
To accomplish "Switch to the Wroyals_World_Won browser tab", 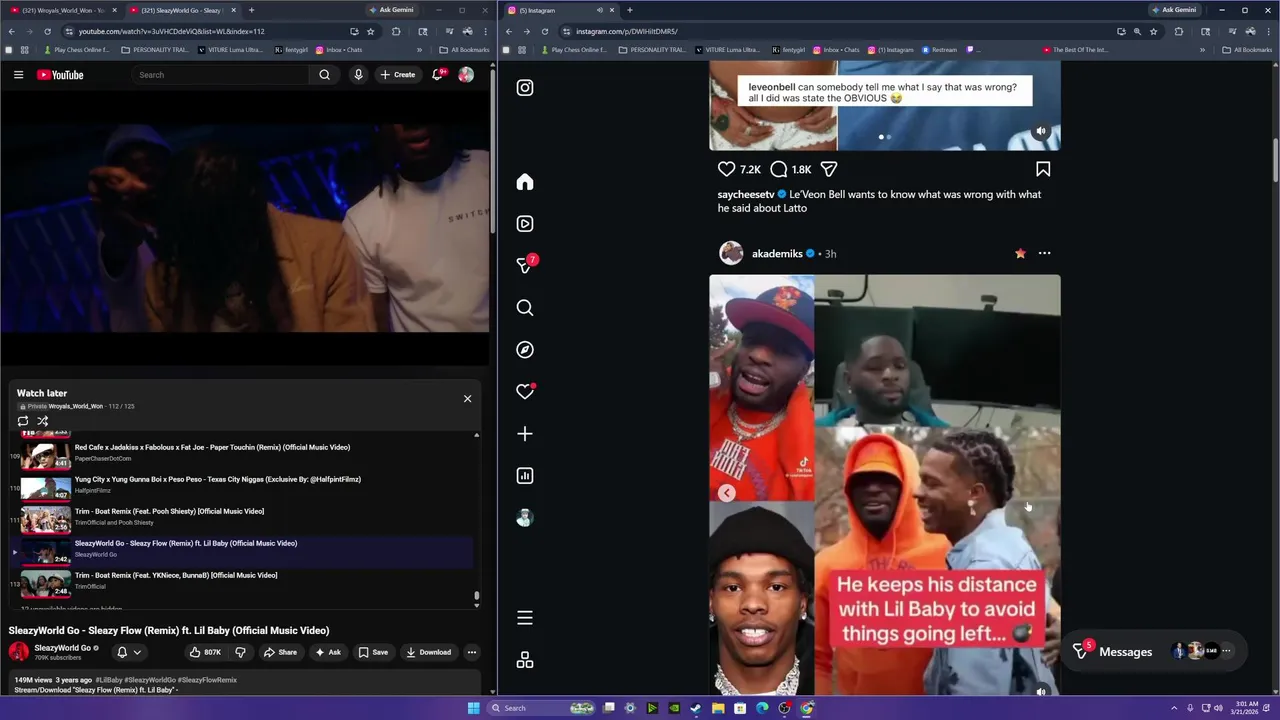I will tap(63, 10).
